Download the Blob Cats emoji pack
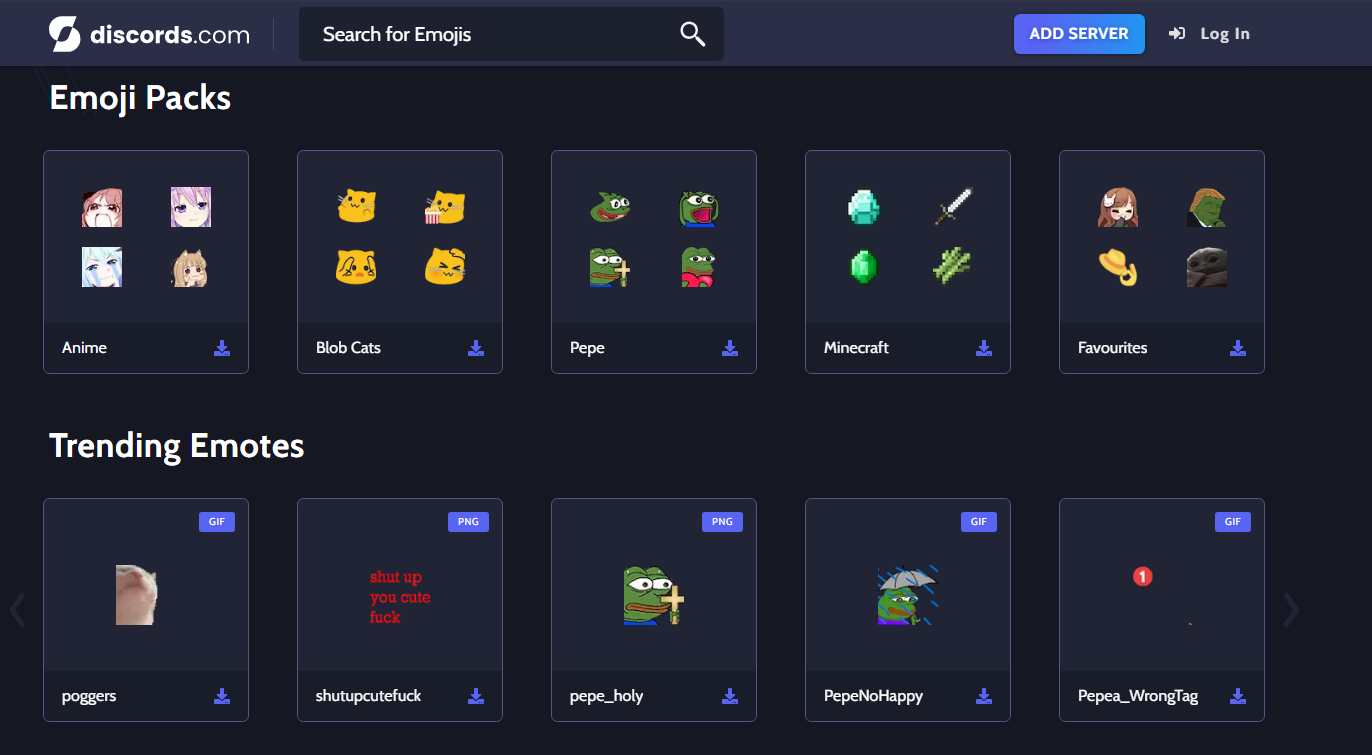Image resolution: width=1372 pixels, height=755 pixels. tap(476, 348)
